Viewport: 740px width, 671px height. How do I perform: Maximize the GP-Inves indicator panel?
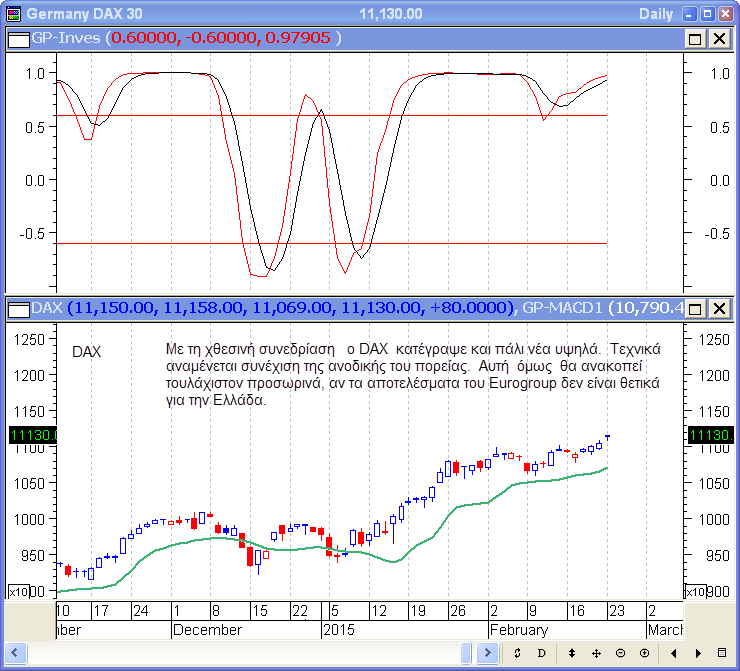tap(695, 39)
